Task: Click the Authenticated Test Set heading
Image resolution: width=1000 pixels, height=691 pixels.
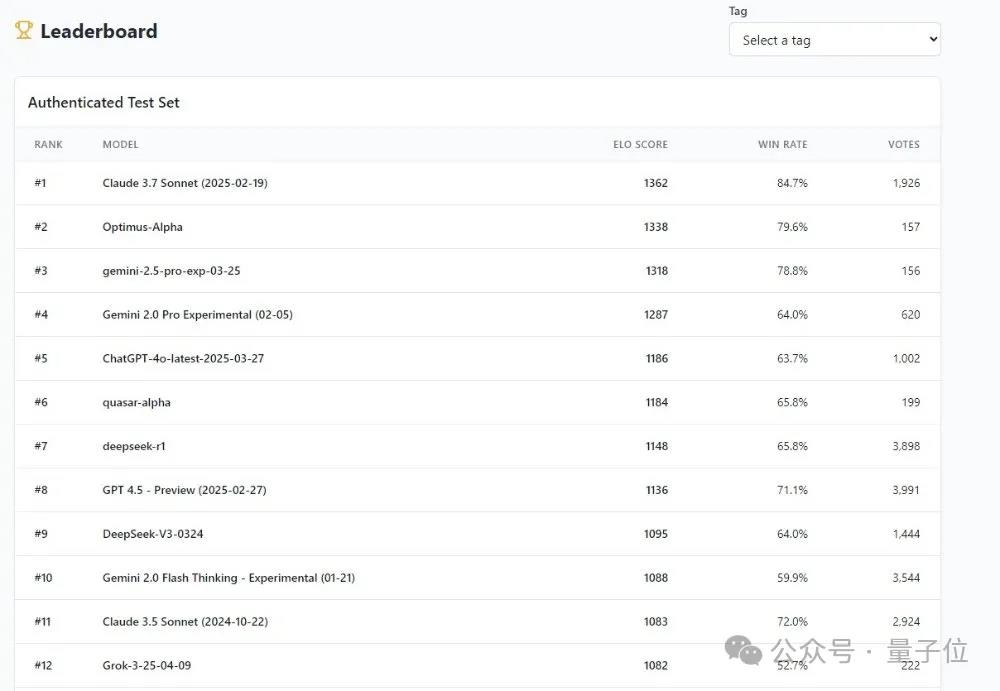Action: coord(104,102)
